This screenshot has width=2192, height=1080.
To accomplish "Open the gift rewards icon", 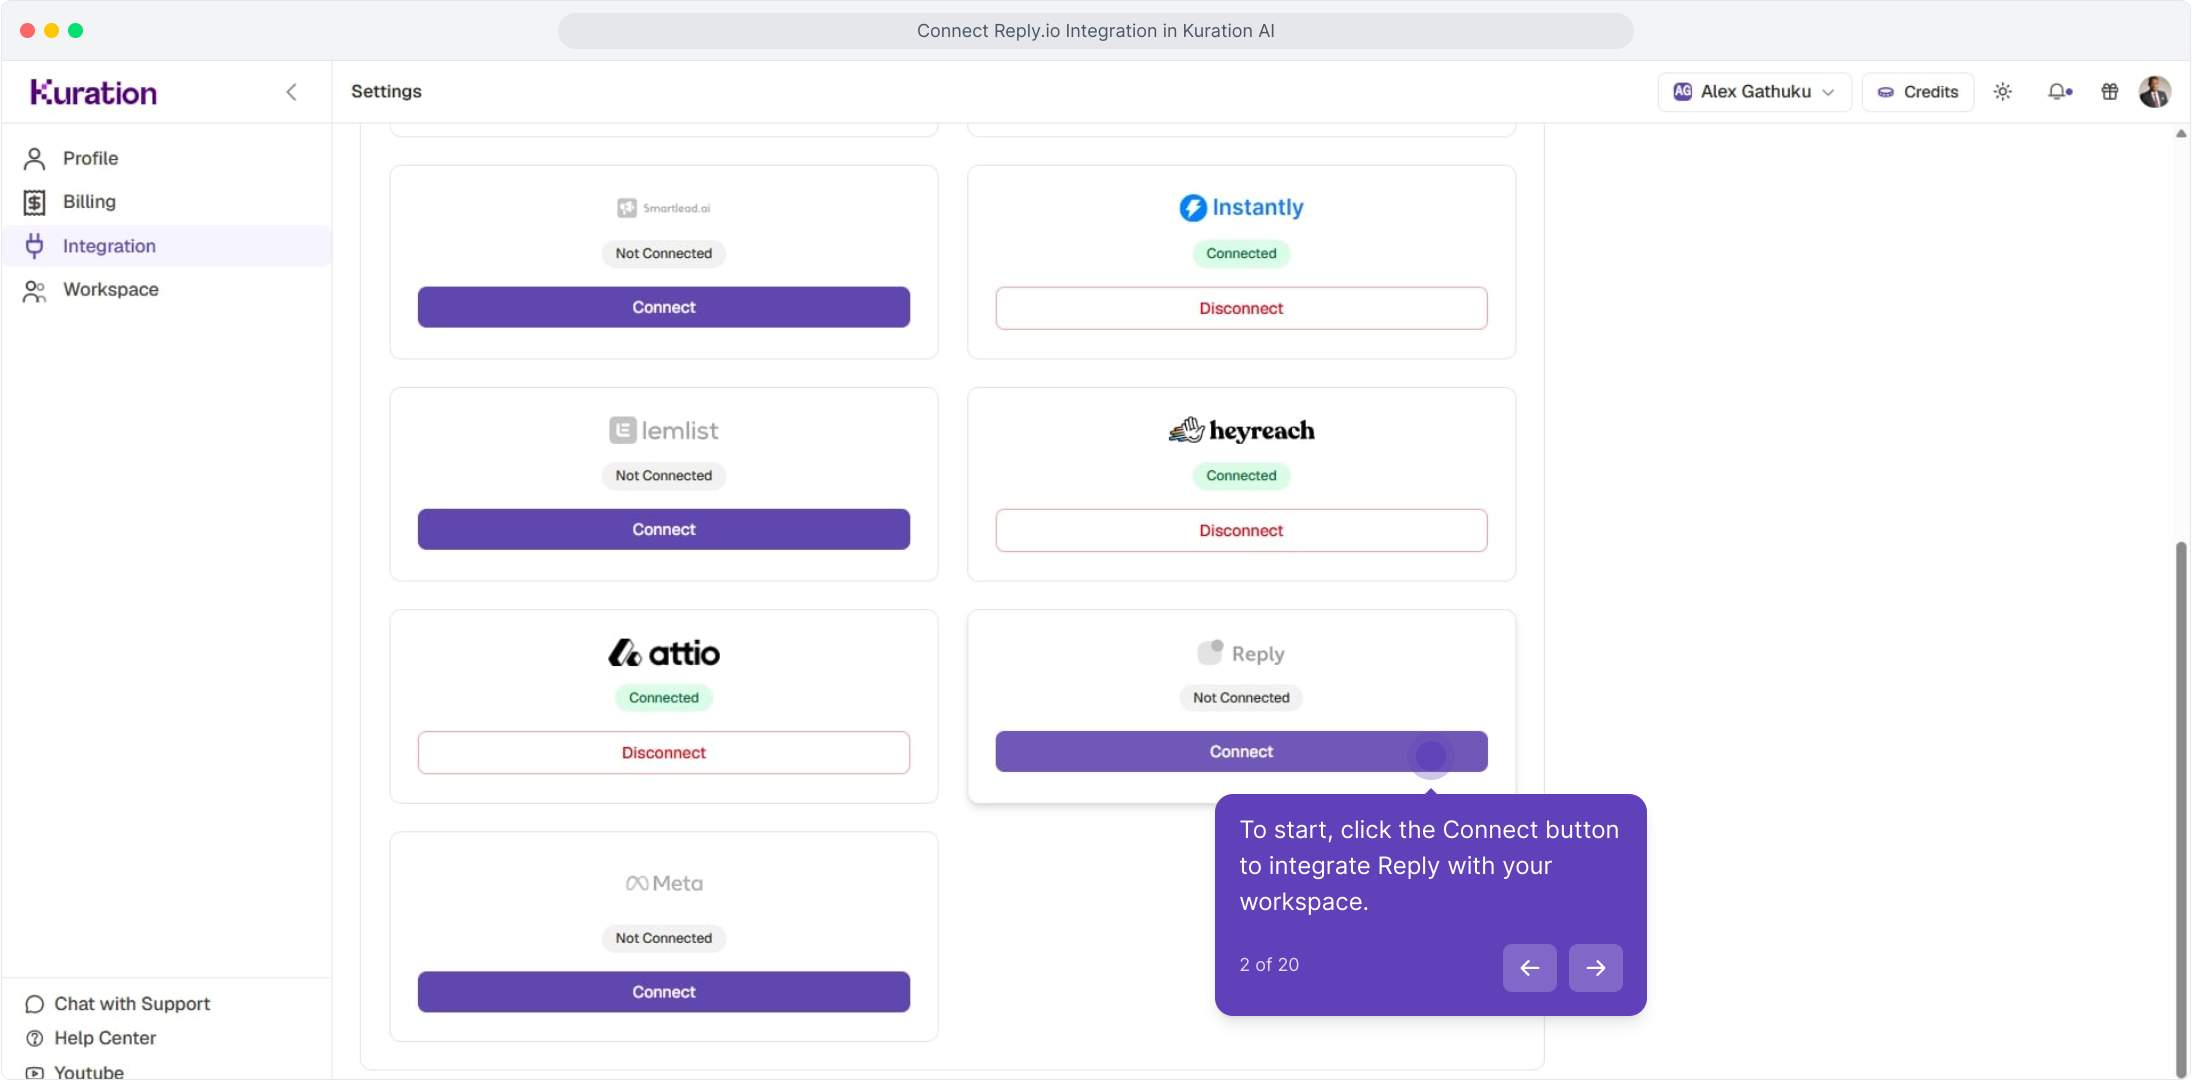I will pos(2110,92).
